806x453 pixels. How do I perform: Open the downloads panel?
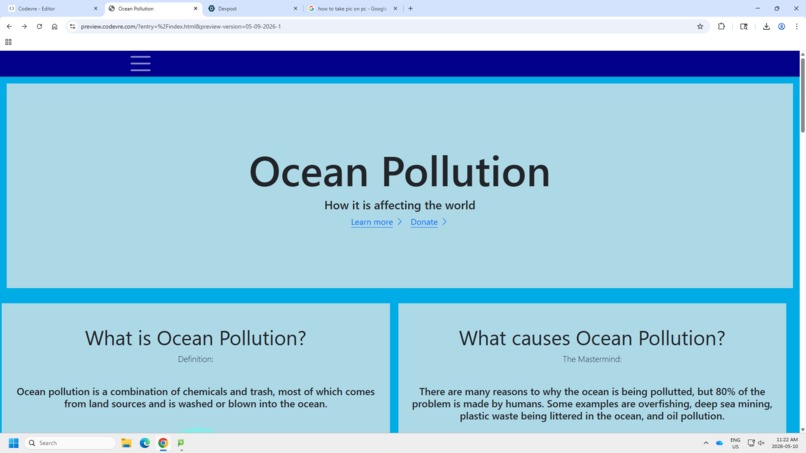coord(766,26)
